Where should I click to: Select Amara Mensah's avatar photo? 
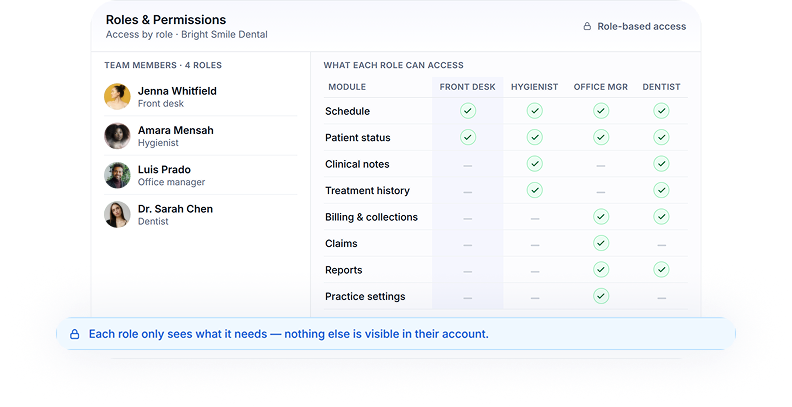[117, 136]
